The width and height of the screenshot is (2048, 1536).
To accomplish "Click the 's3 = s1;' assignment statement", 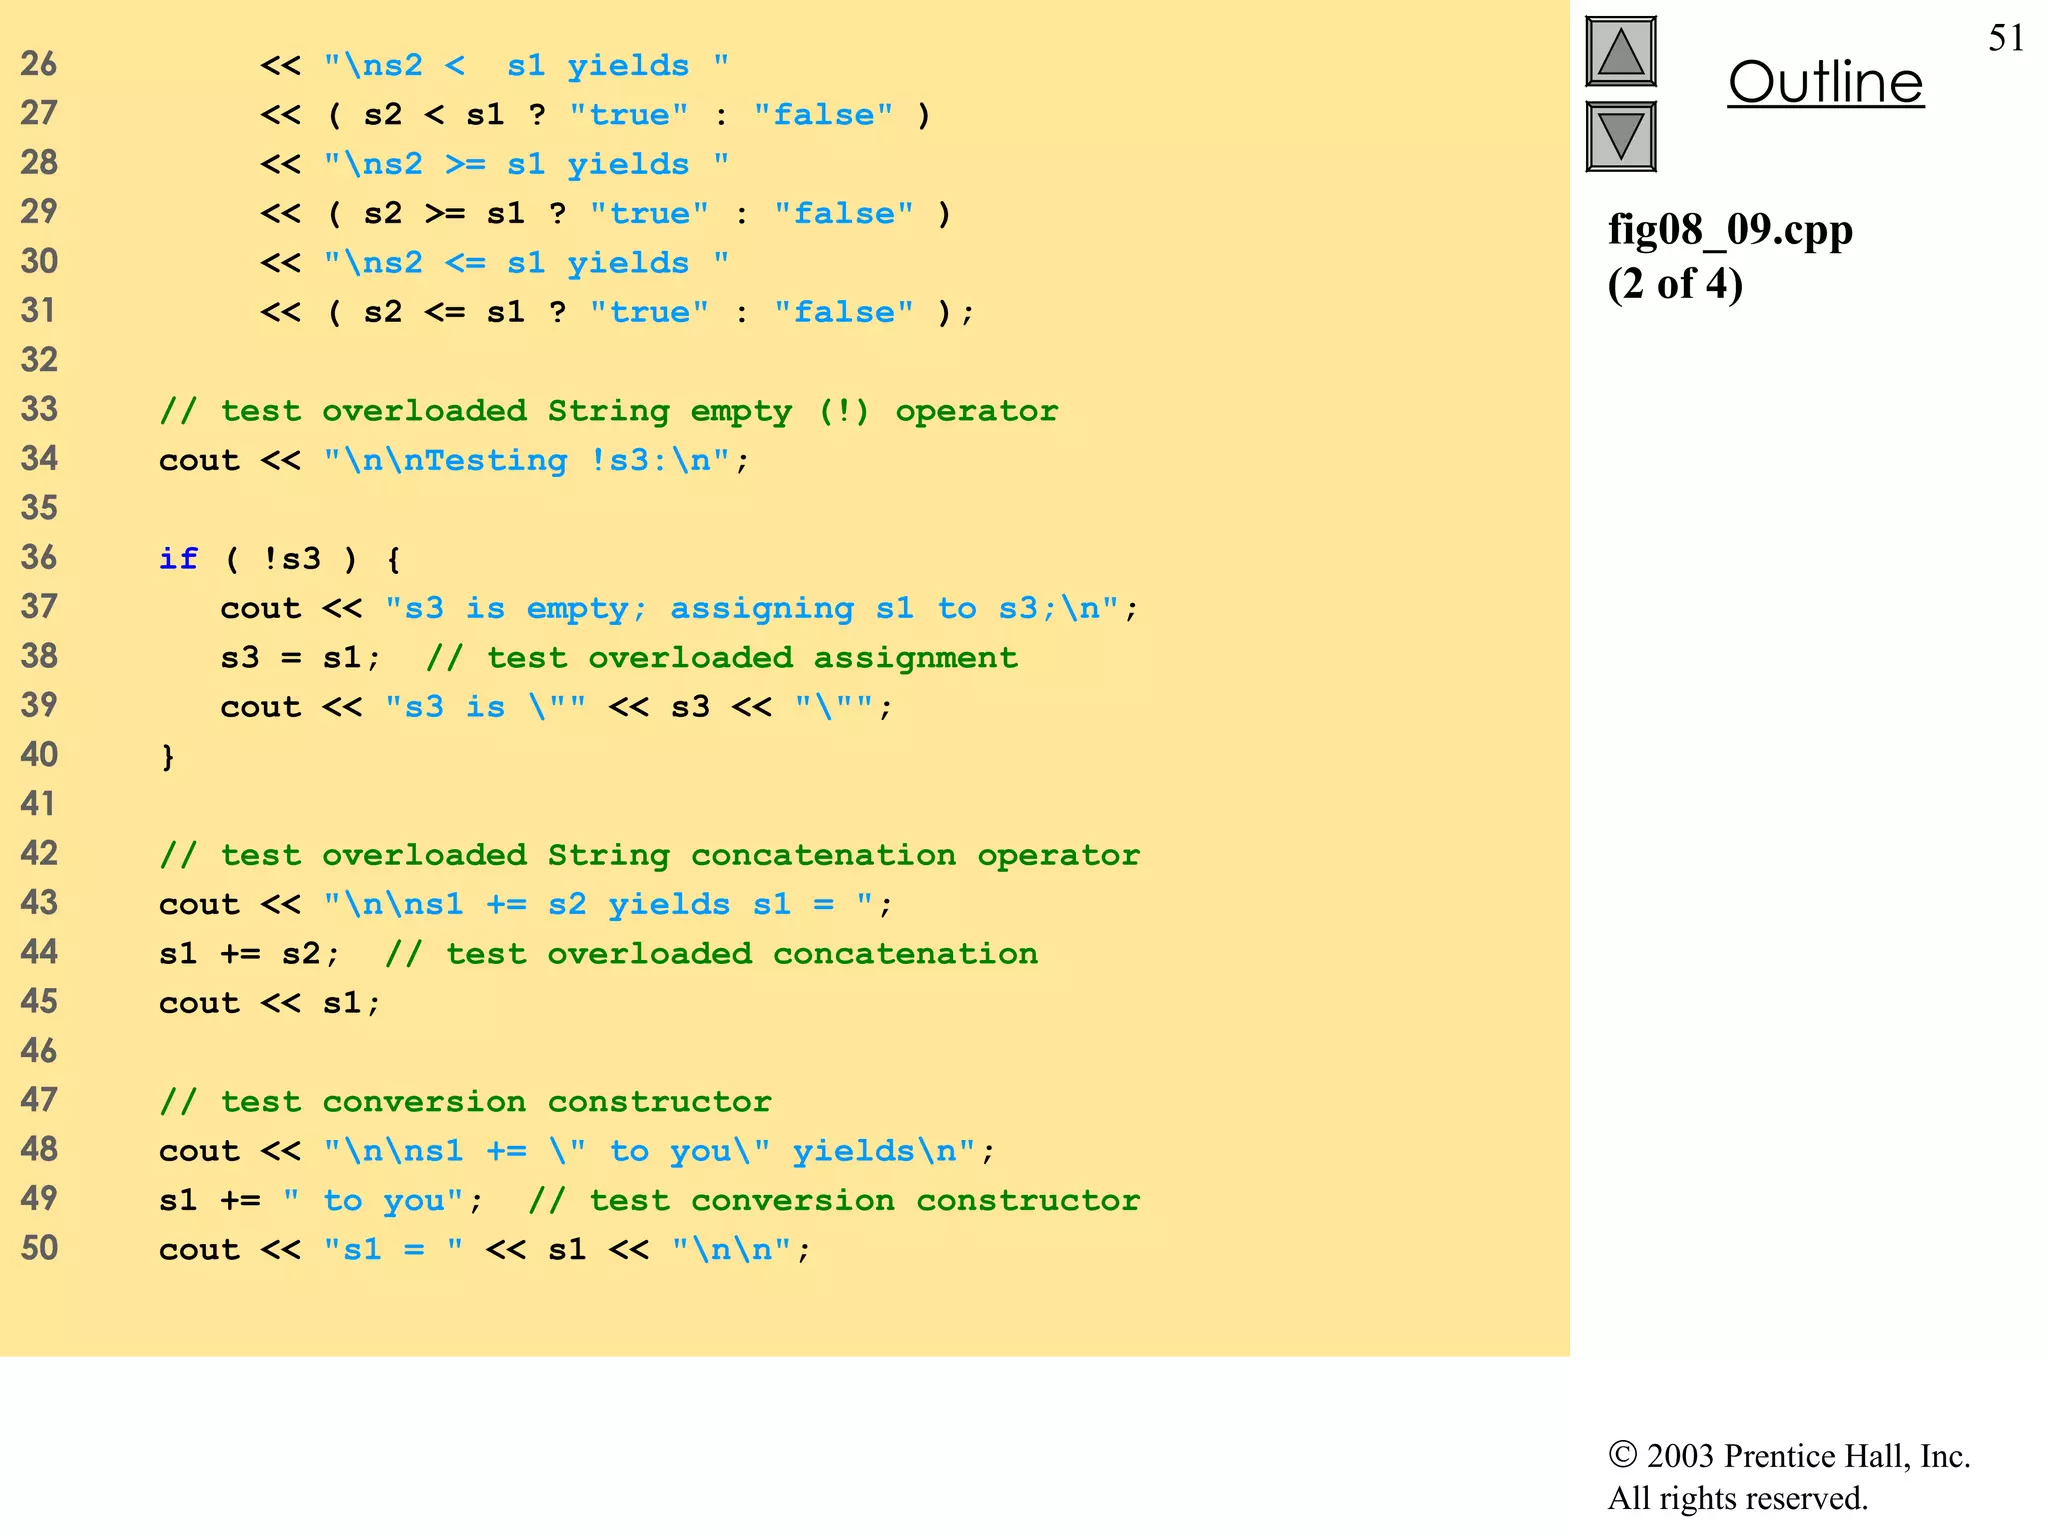I will (300, 657).
